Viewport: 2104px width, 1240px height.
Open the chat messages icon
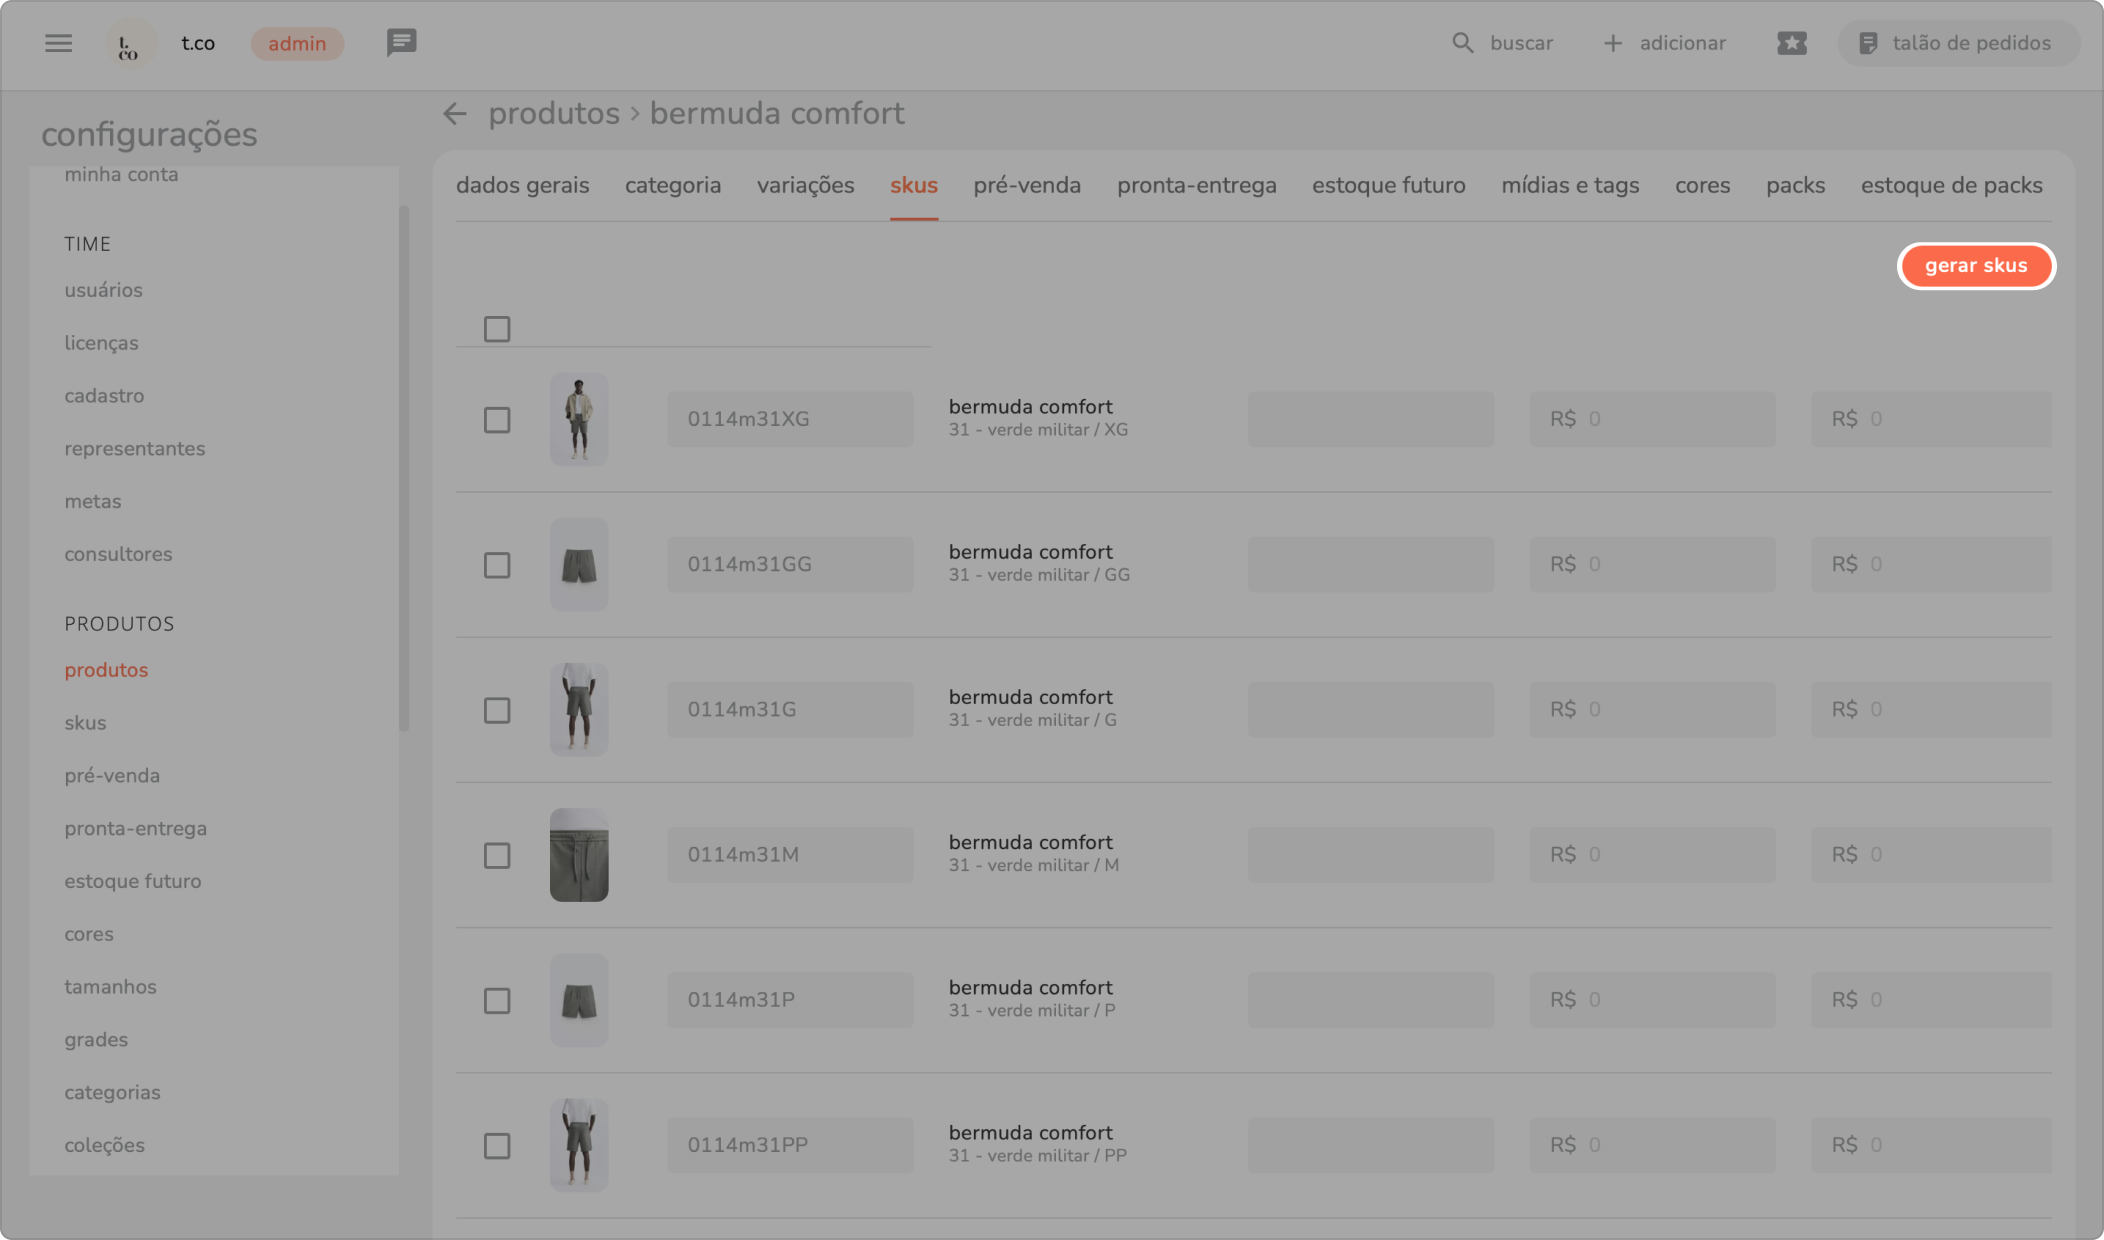(x=401, y=43)
